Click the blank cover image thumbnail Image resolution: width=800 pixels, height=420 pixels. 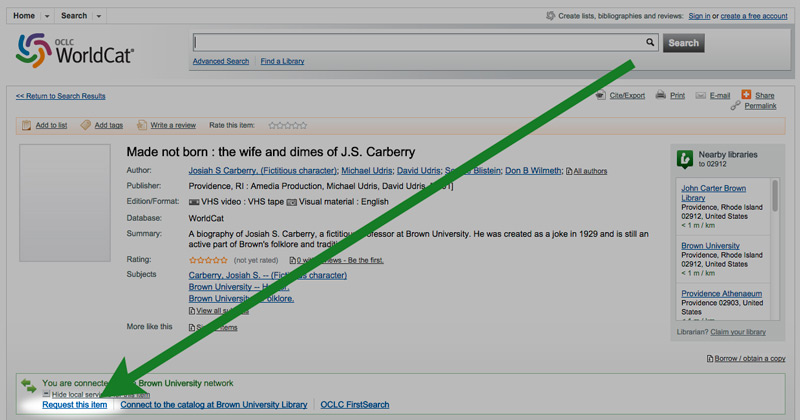click(x=65, y=203)
